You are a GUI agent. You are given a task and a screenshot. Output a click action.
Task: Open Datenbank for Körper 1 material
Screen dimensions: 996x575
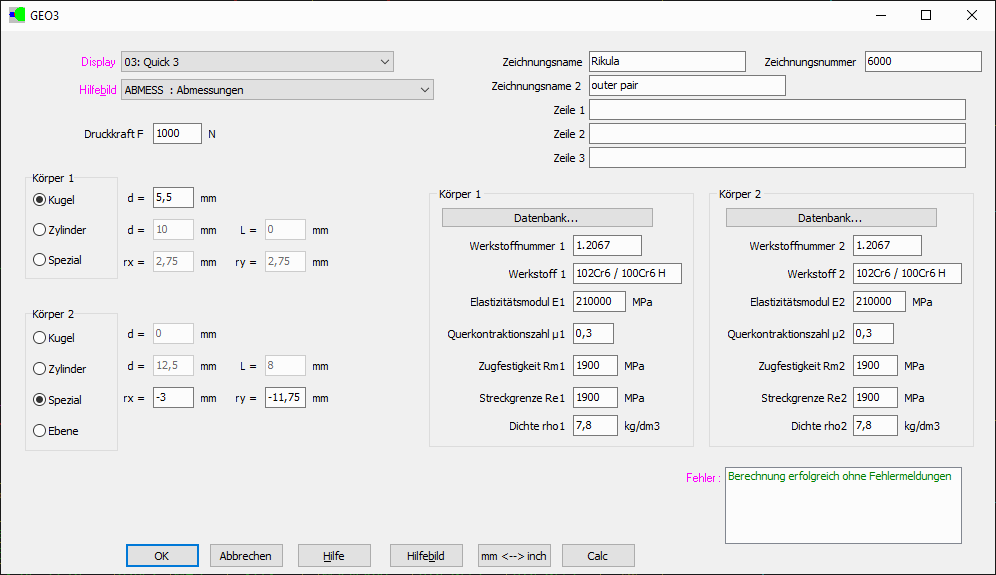(547, 218)
